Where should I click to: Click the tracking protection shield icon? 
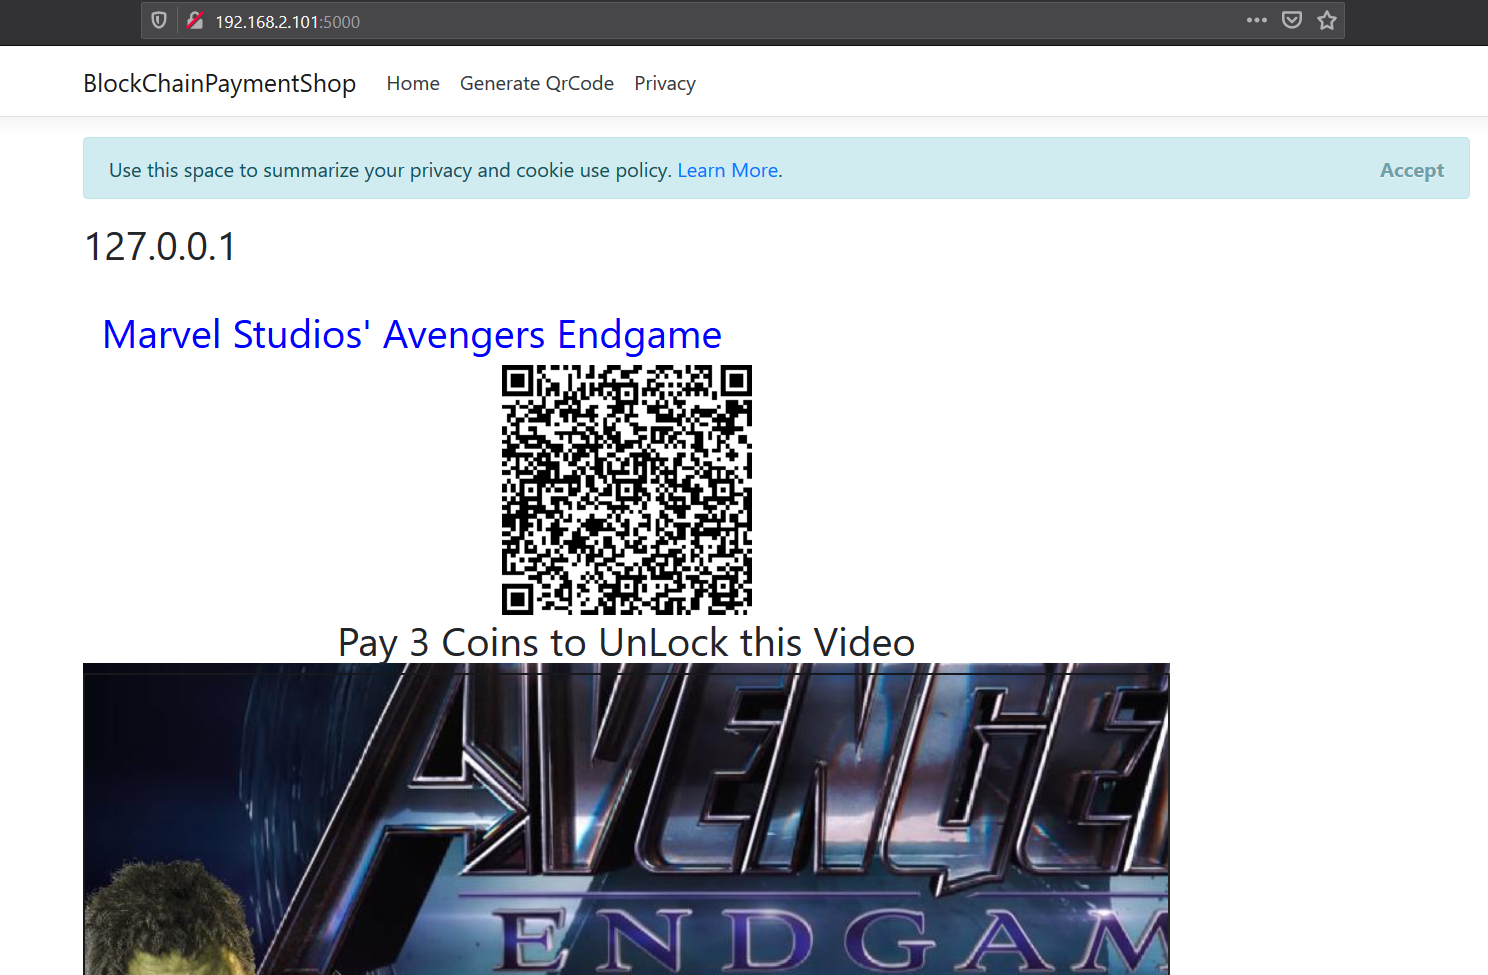tap(158, 20)
